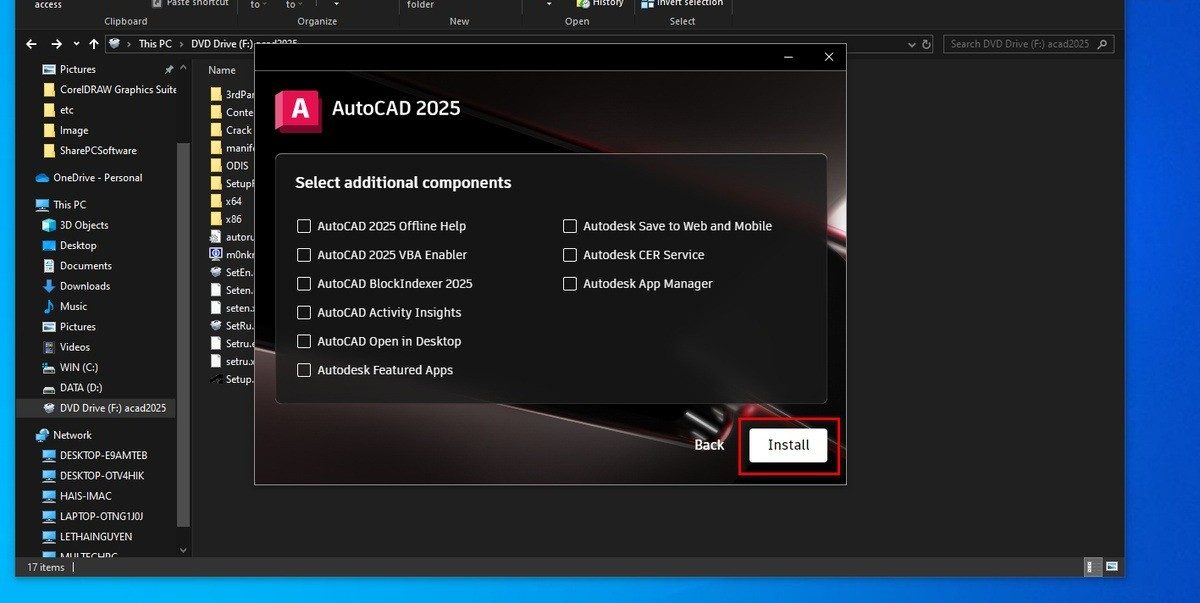This screenshot has width=1200, height=603.
Task: Open the Crack folder
Action: (x=238, y=129)
